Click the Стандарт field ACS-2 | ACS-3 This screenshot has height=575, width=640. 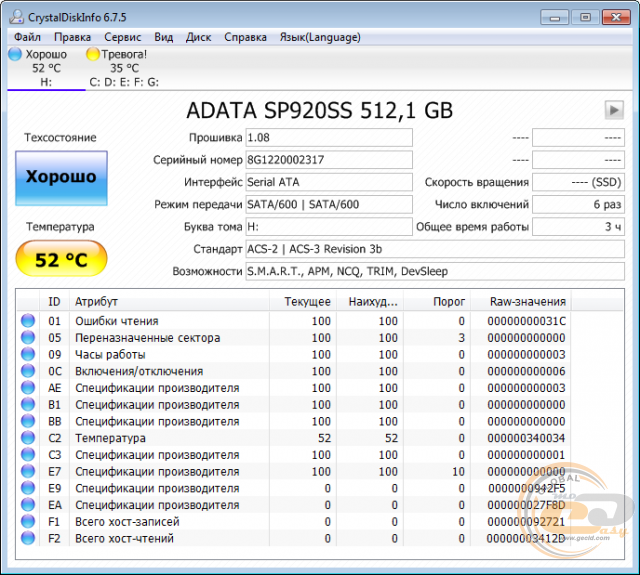point(435,249)
